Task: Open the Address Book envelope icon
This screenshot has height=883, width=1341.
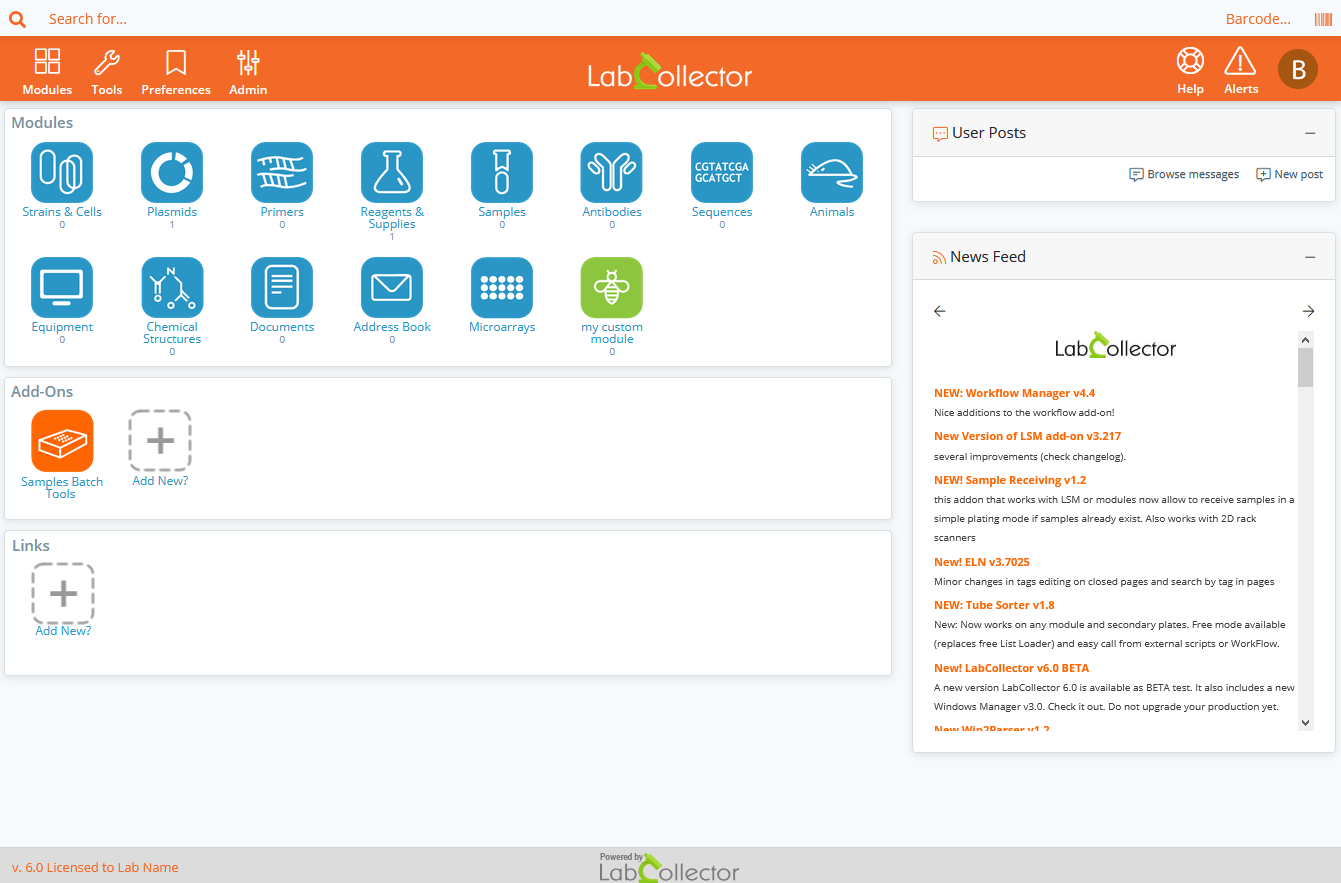Action: tap(392, 288)
